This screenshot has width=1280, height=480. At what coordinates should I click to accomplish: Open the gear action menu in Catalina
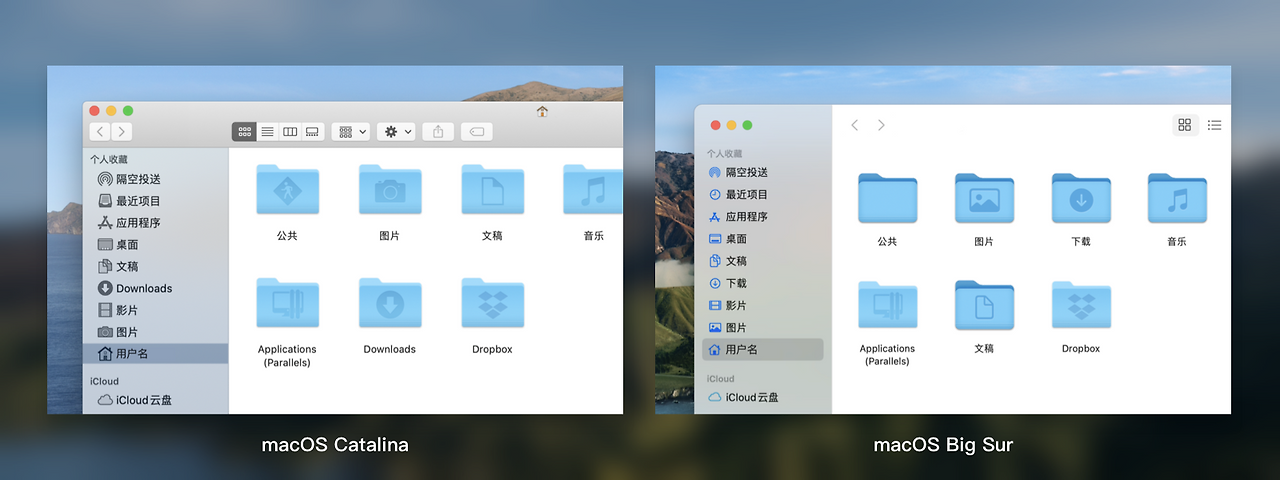[x=396, y=132]
